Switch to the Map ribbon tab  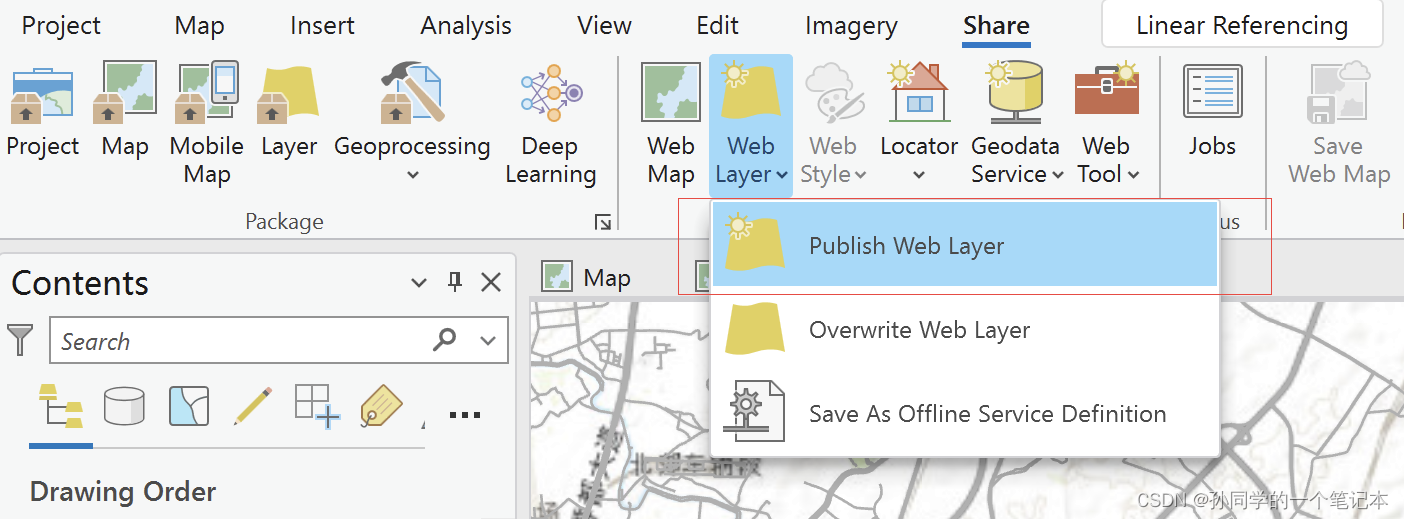tap(199, 26)
